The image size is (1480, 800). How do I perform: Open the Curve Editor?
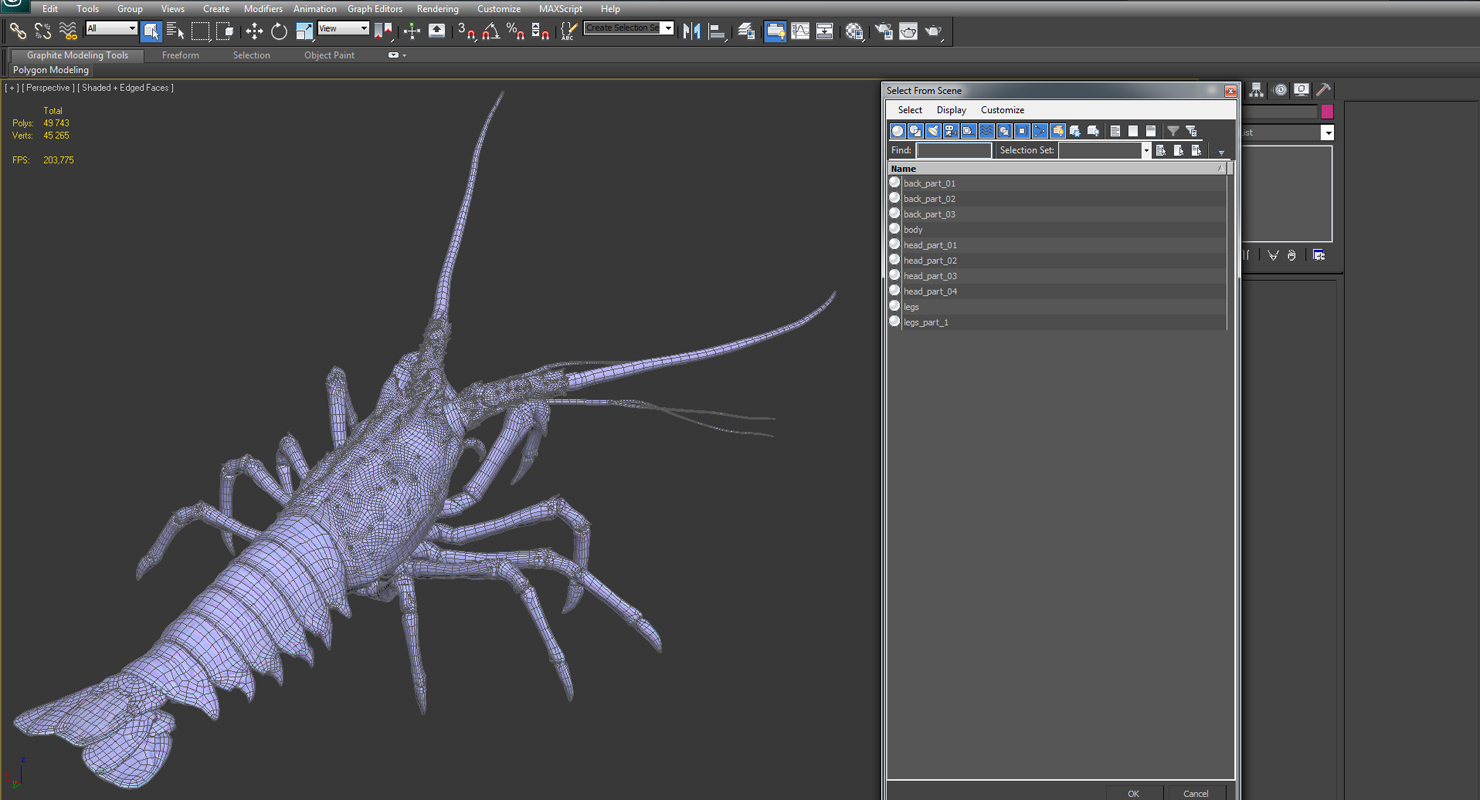pyautogui.click(x=800, y=31)
